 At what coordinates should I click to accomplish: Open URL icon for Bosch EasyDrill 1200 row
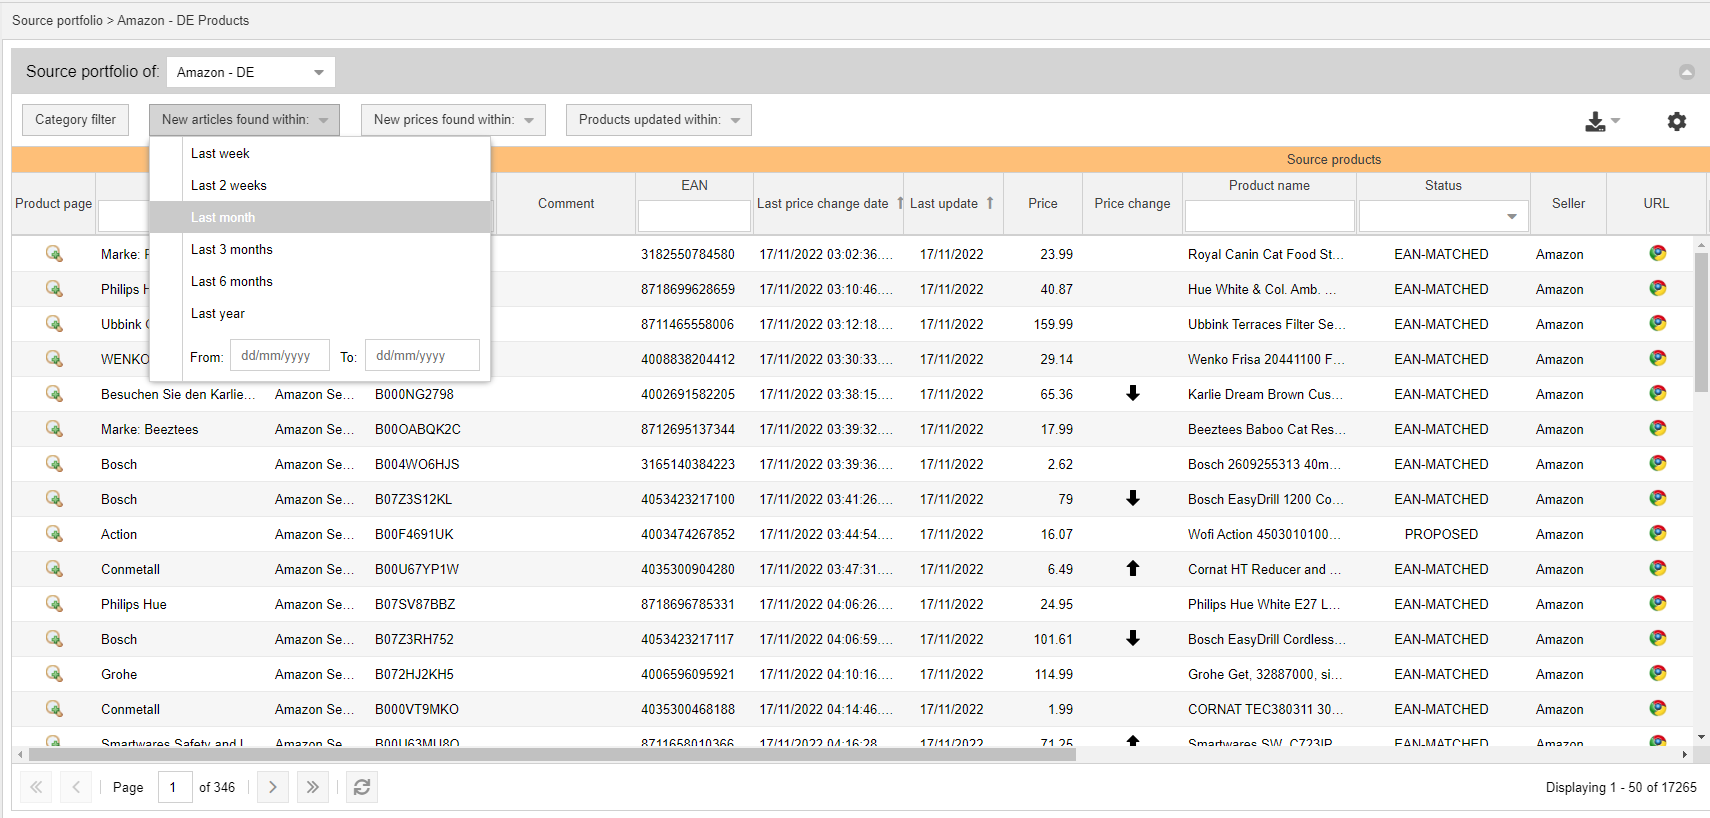point(1658,498)
